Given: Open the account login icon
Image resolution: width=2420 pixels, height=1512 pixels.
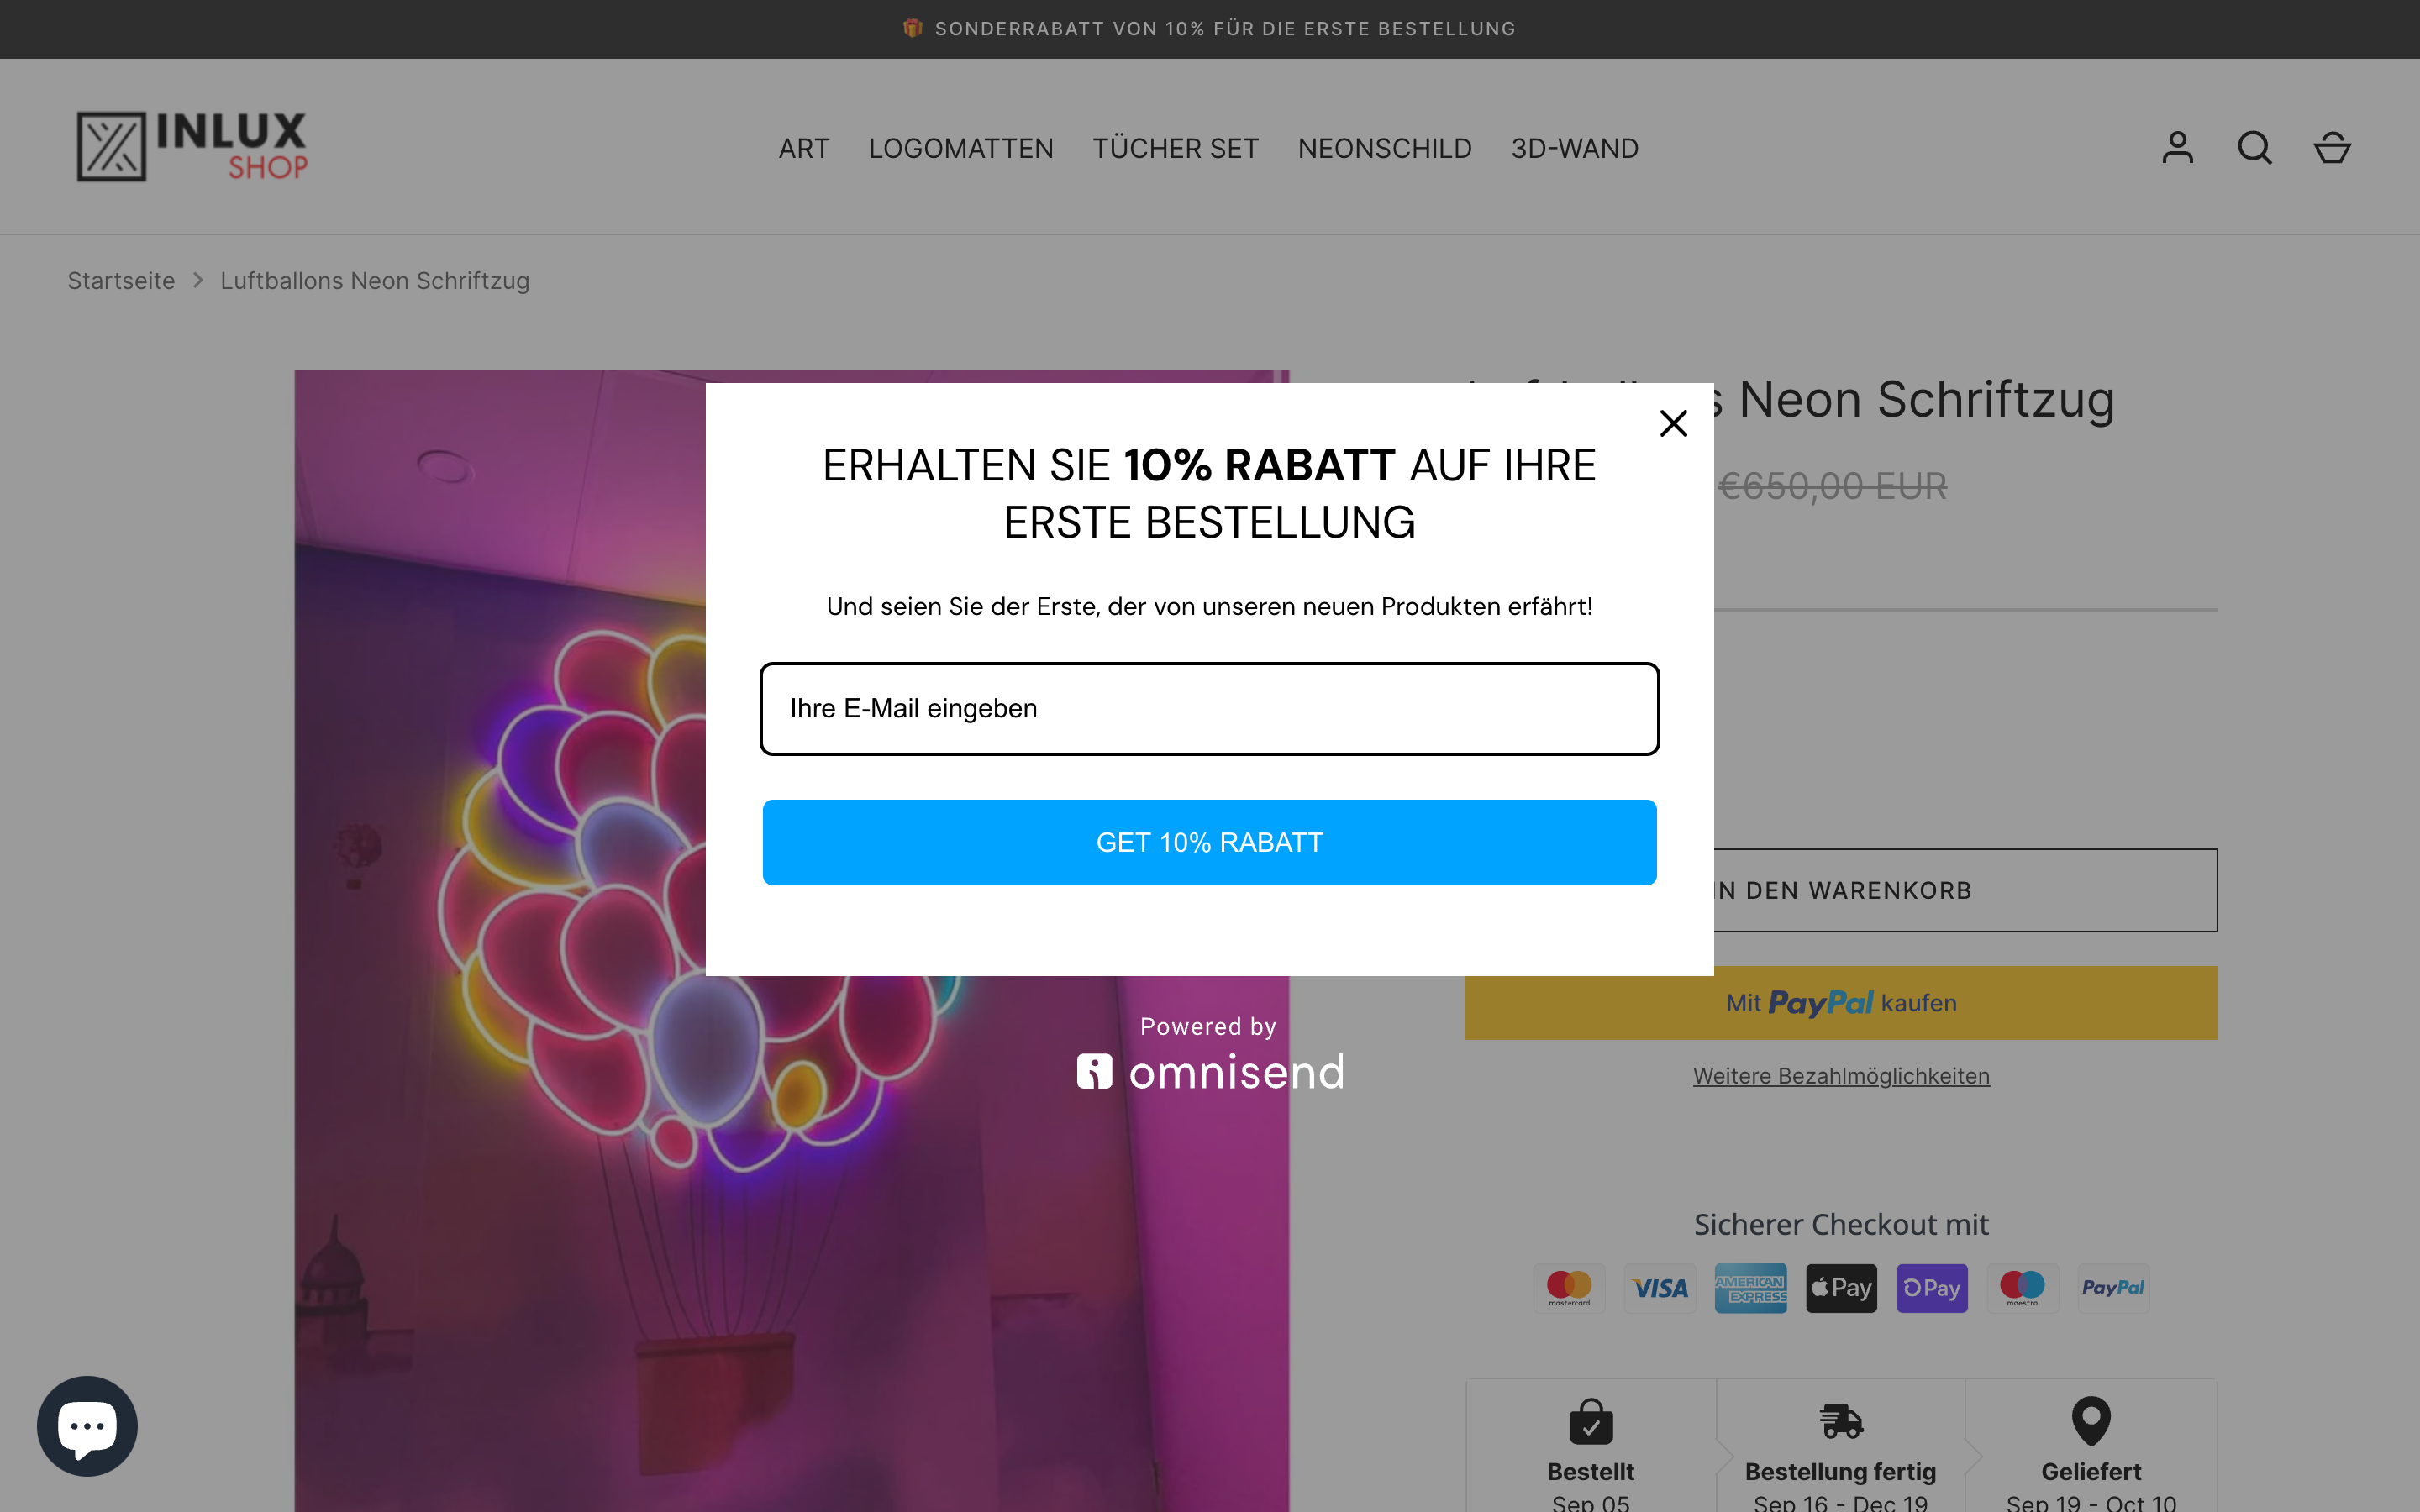Looking at the screenshot, I should (2177, 147).
